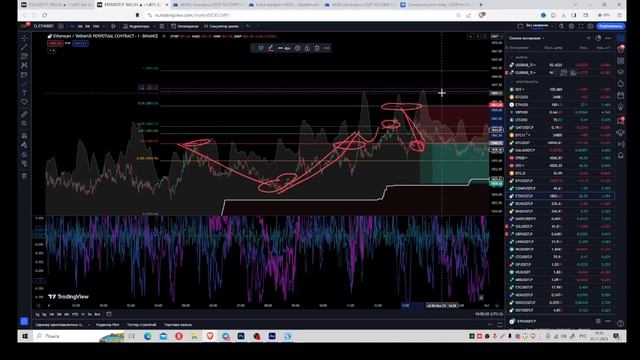The height and width of the screenshot is (360, 640).
Task: Lock the drawing via floating toolbar
Action: (307, 48)
